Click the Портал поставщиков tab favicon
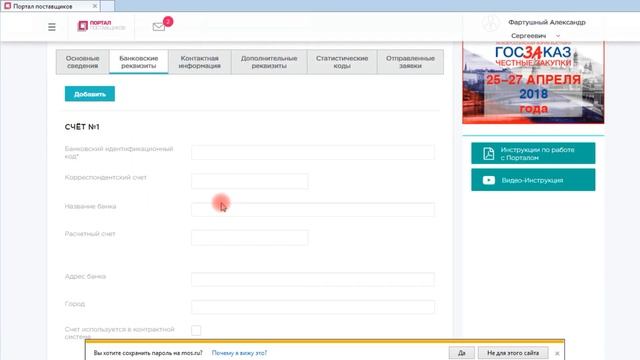The height and width of the screenshot is (360, 640). point(7,6)
